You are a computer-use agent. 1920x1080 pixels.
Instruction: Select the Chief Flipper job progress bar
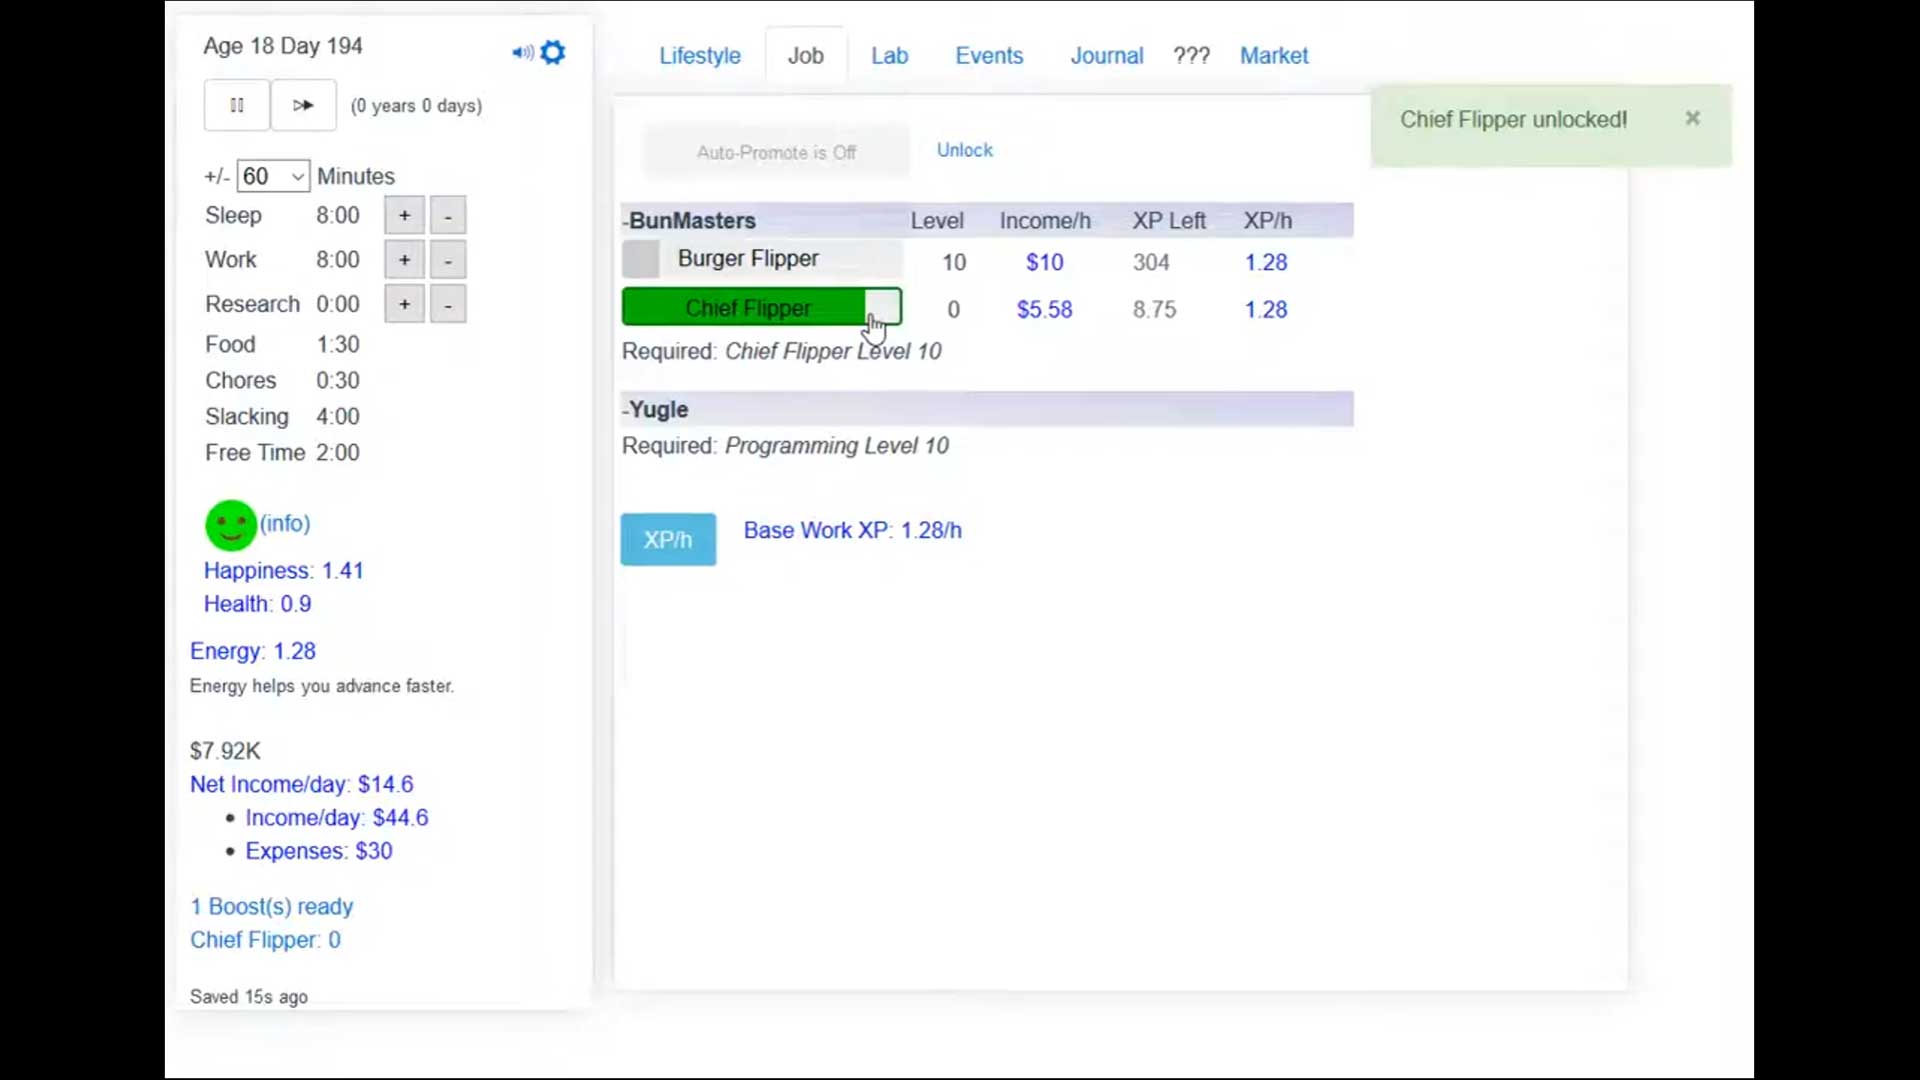pos(762,307)
